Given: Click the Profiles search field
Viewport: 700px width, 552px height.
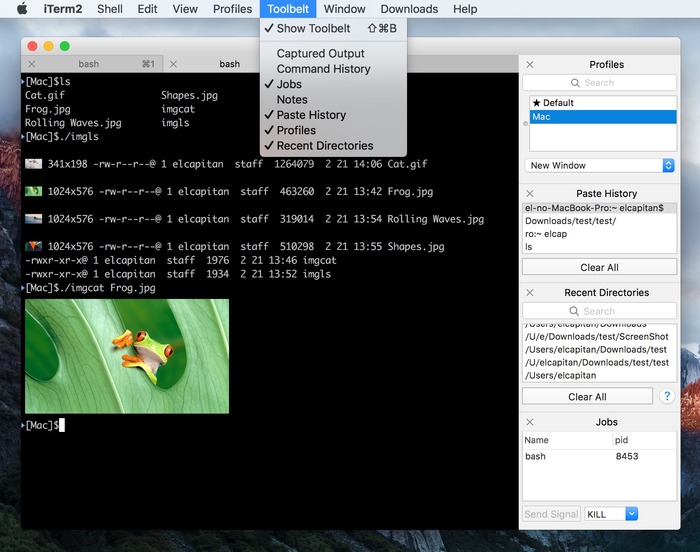Looking at the screenshot, I should click(600, 83).
